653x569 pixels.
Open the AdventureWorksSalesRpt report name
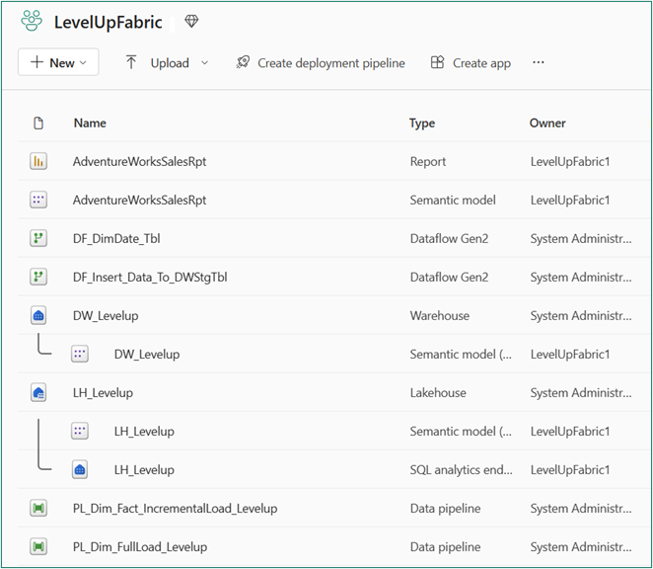tap(140, 161)
